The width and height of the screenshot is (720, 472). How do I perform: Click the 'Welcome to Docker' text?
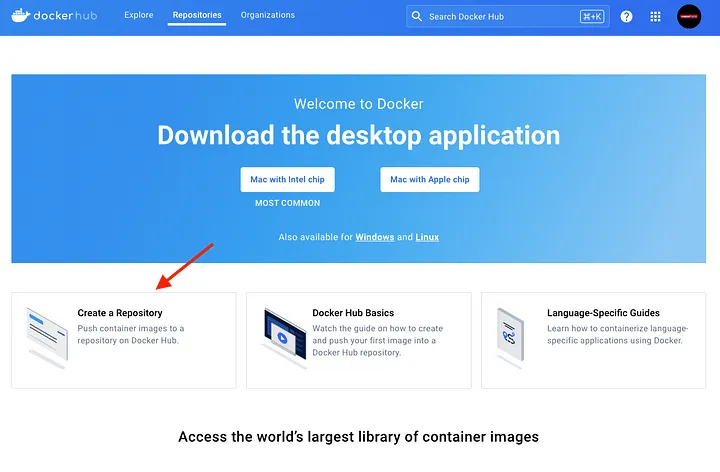coord(359,104)
